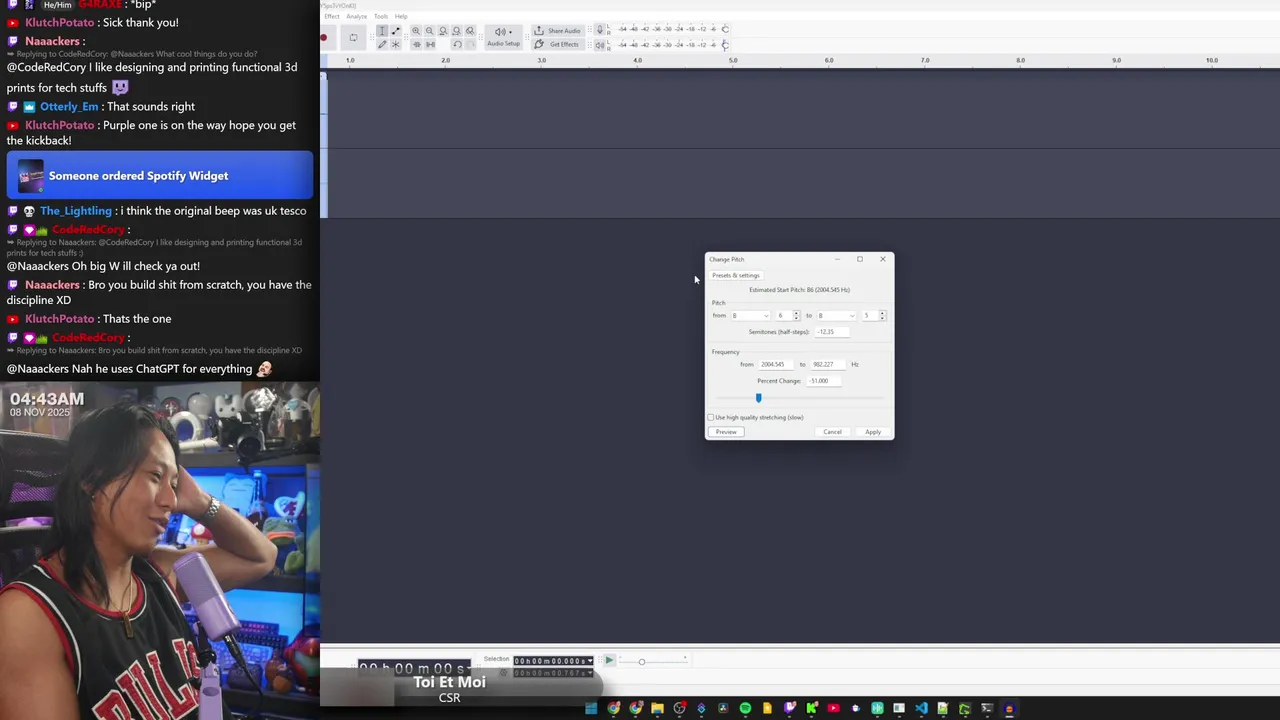The height and width of the screenshot is (720, 1280).
Task: Open Spotify from the taskbar
Action: tap(745, 708)
